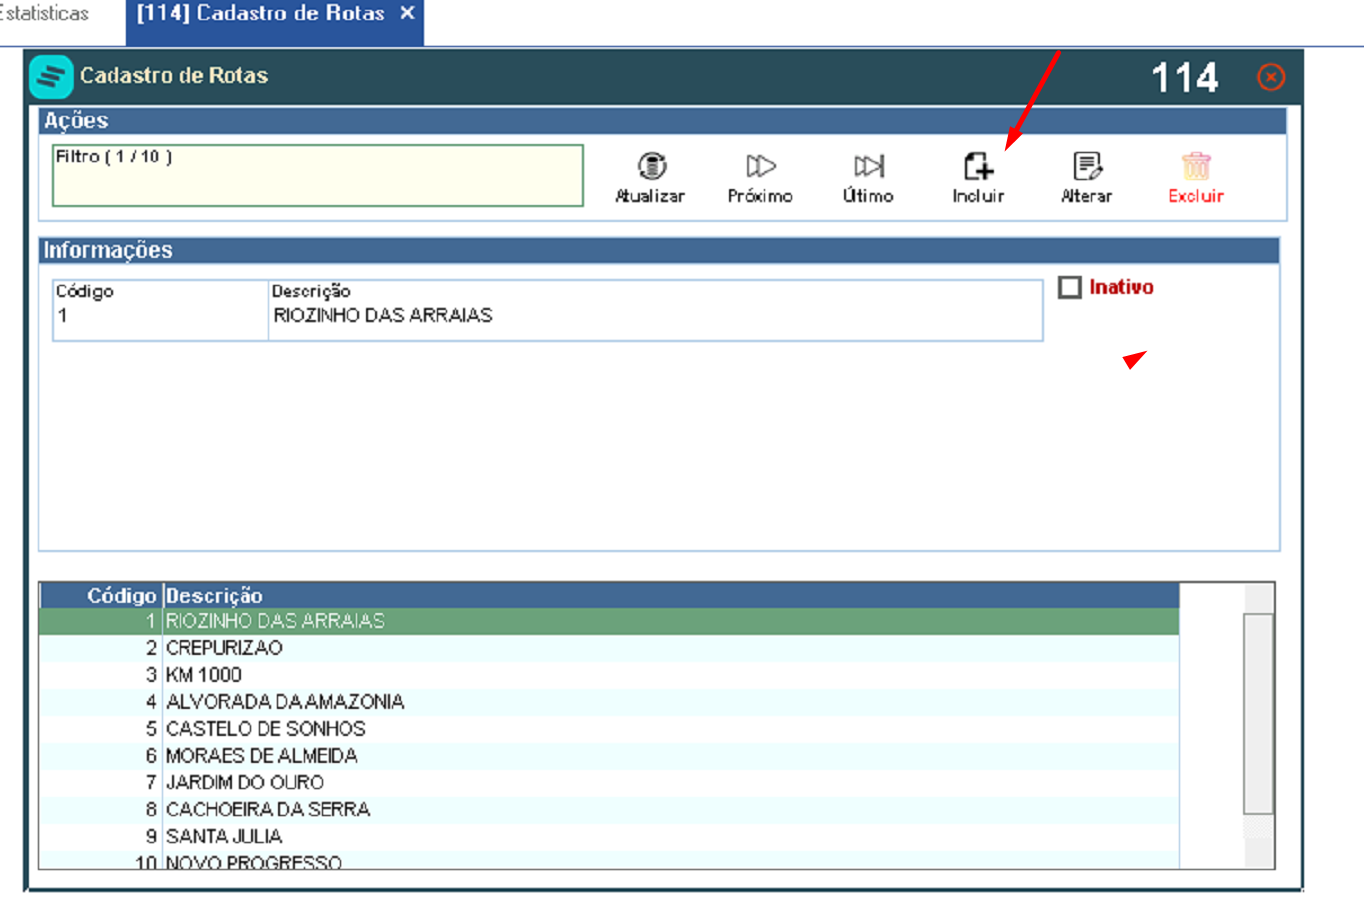Click the 114 screen number label

coord(1185,78)
